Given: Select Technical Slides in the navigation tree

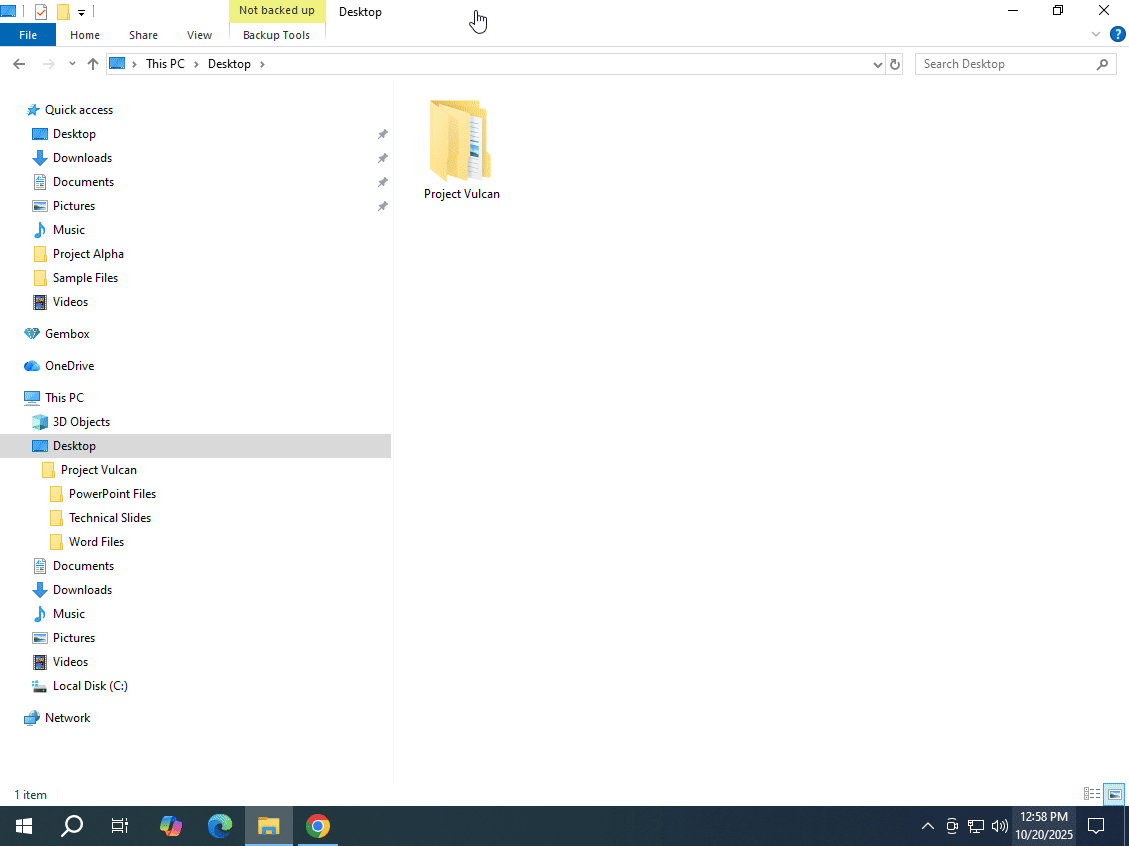Looking at the screenshot, I should [110, 518].
